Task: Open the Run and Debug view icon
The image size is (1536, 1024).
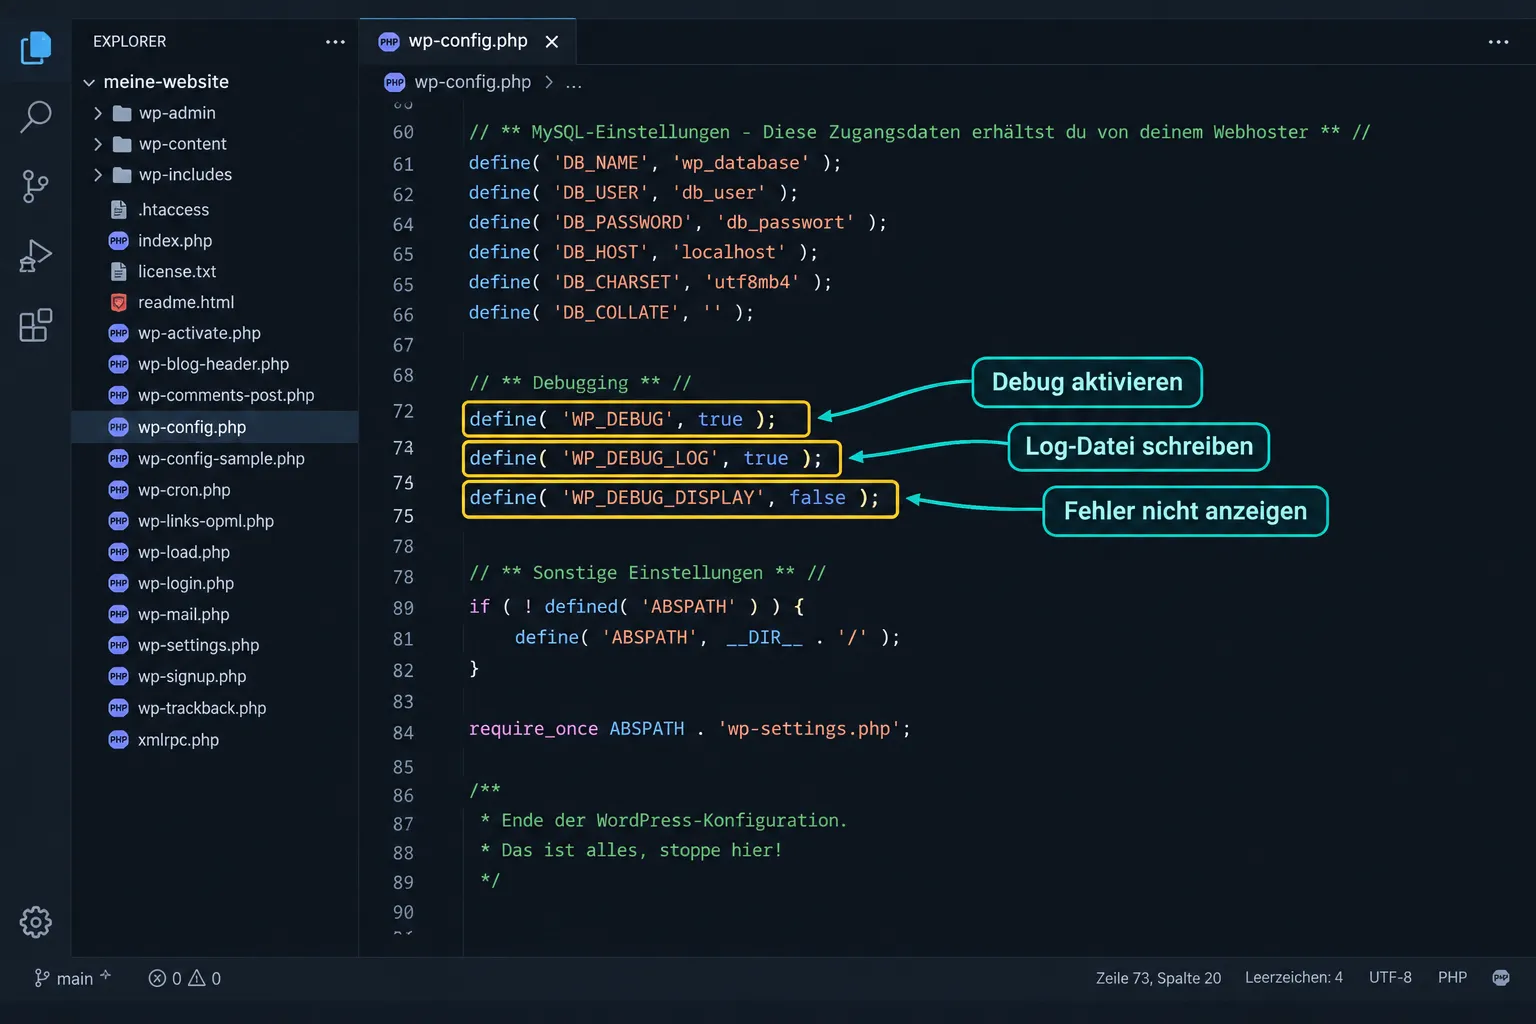Action: click(36, 256)
